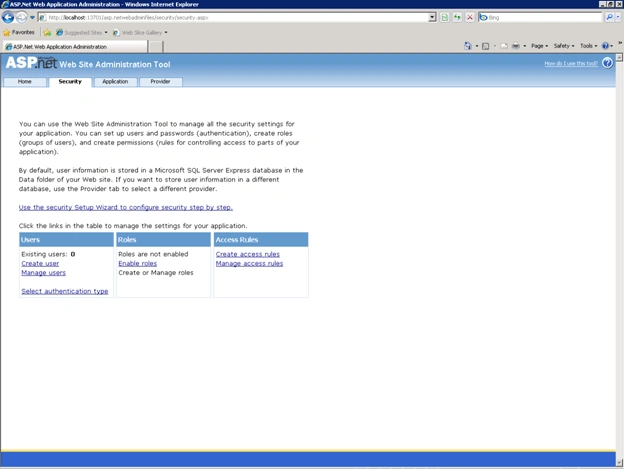This screenshot has height=469, width=624.
Task: Click the Access Rules table header
Action: (261, 239)
